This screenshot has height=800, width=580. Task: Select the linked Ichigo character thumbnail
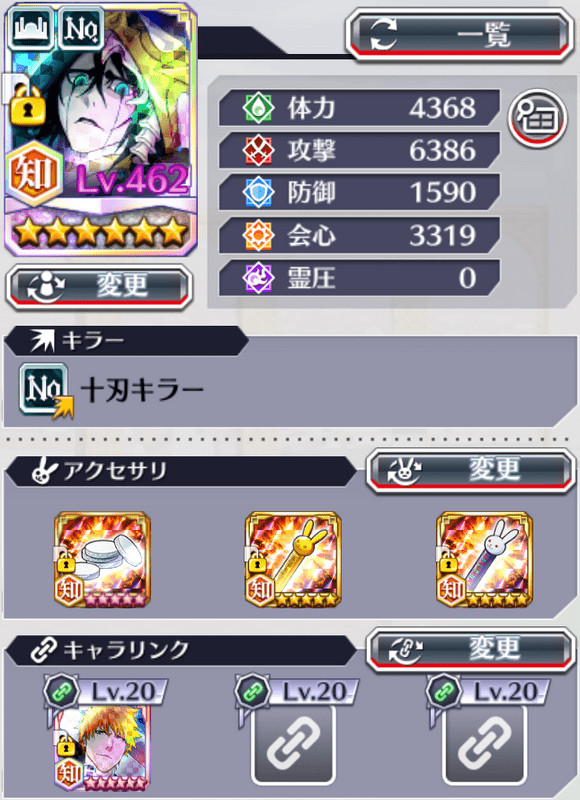tap(103, 747)
